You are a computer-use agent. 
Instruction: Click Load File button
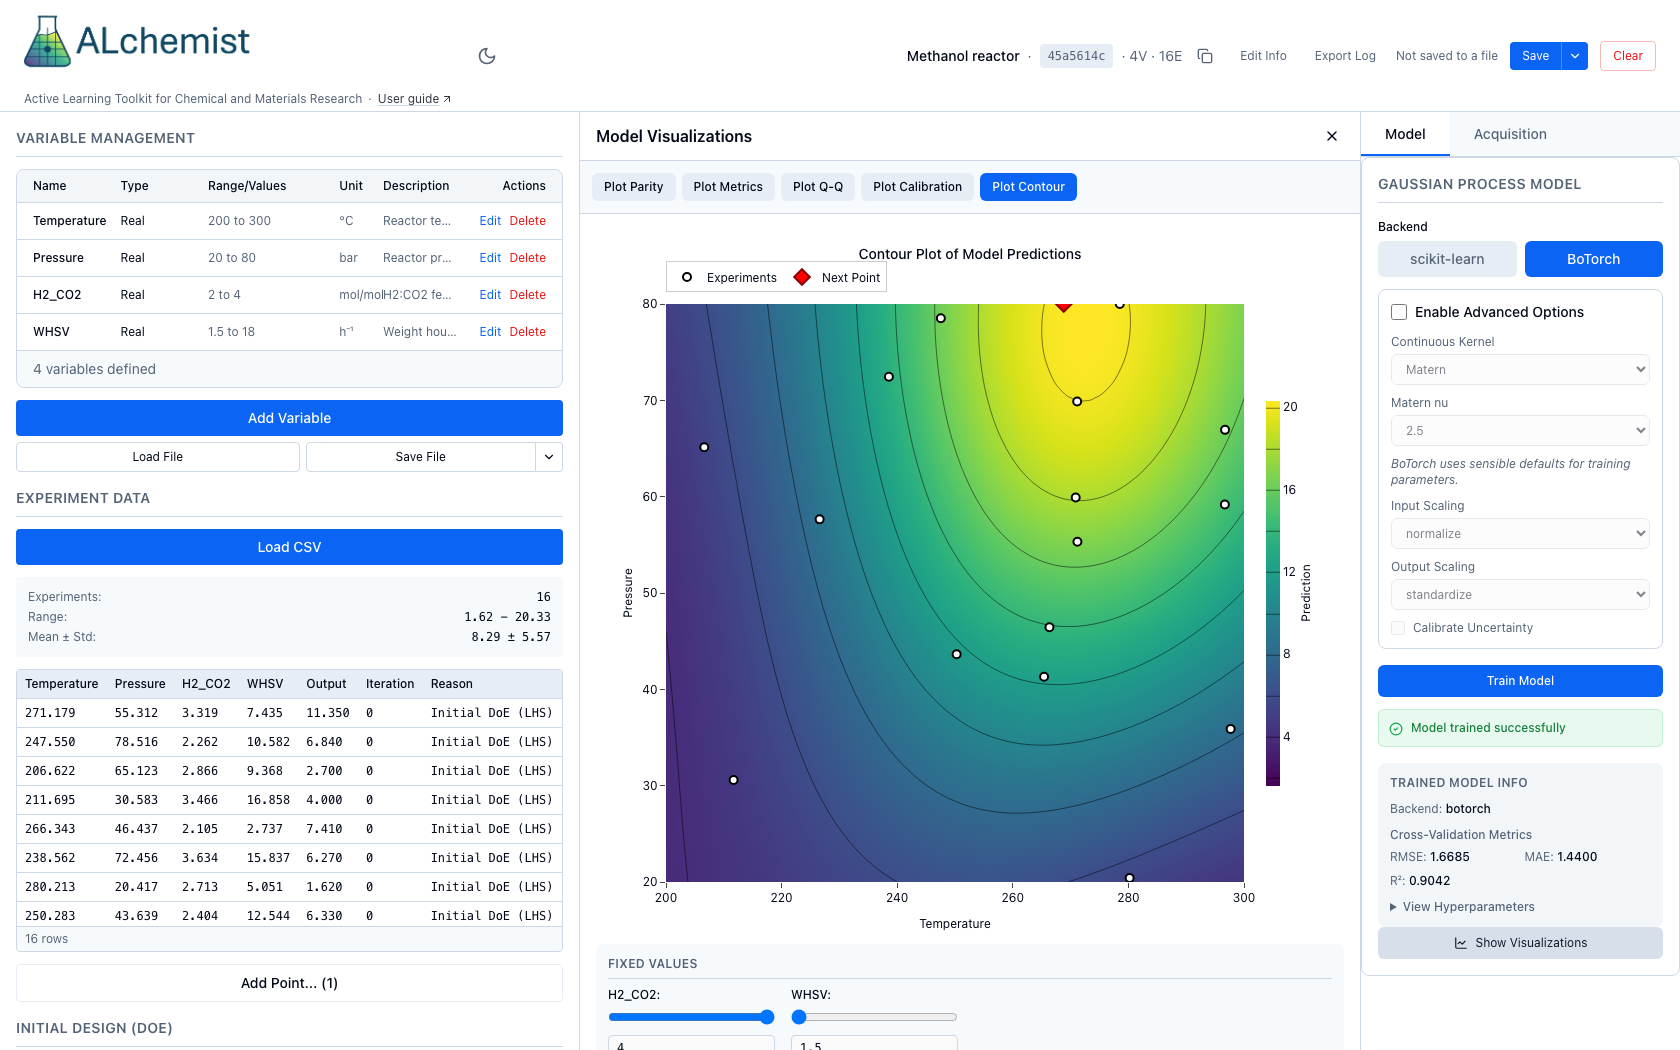click(x=158, y=457)
